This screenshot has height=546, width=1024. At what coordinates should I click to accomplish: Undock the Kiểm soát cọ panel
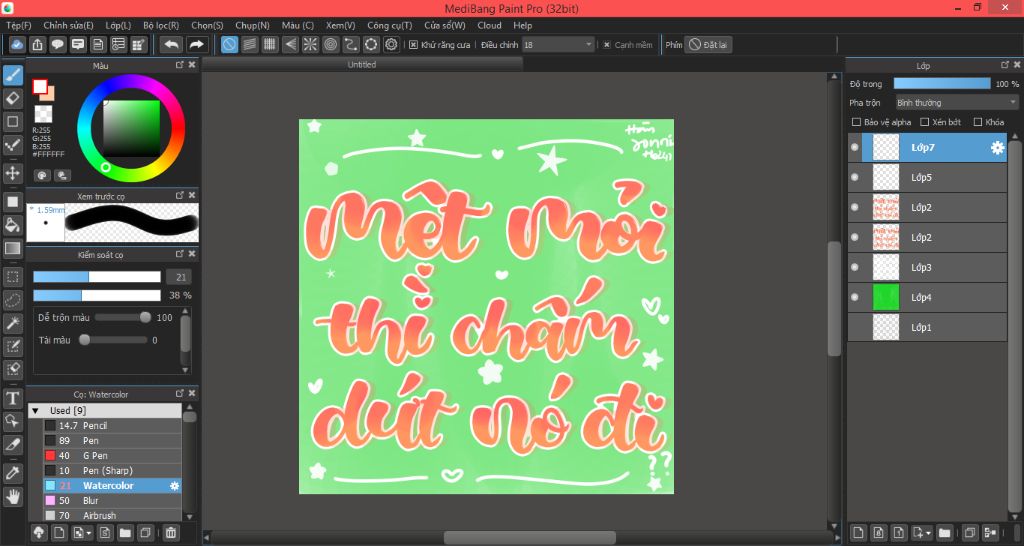[x=180, y=254]
